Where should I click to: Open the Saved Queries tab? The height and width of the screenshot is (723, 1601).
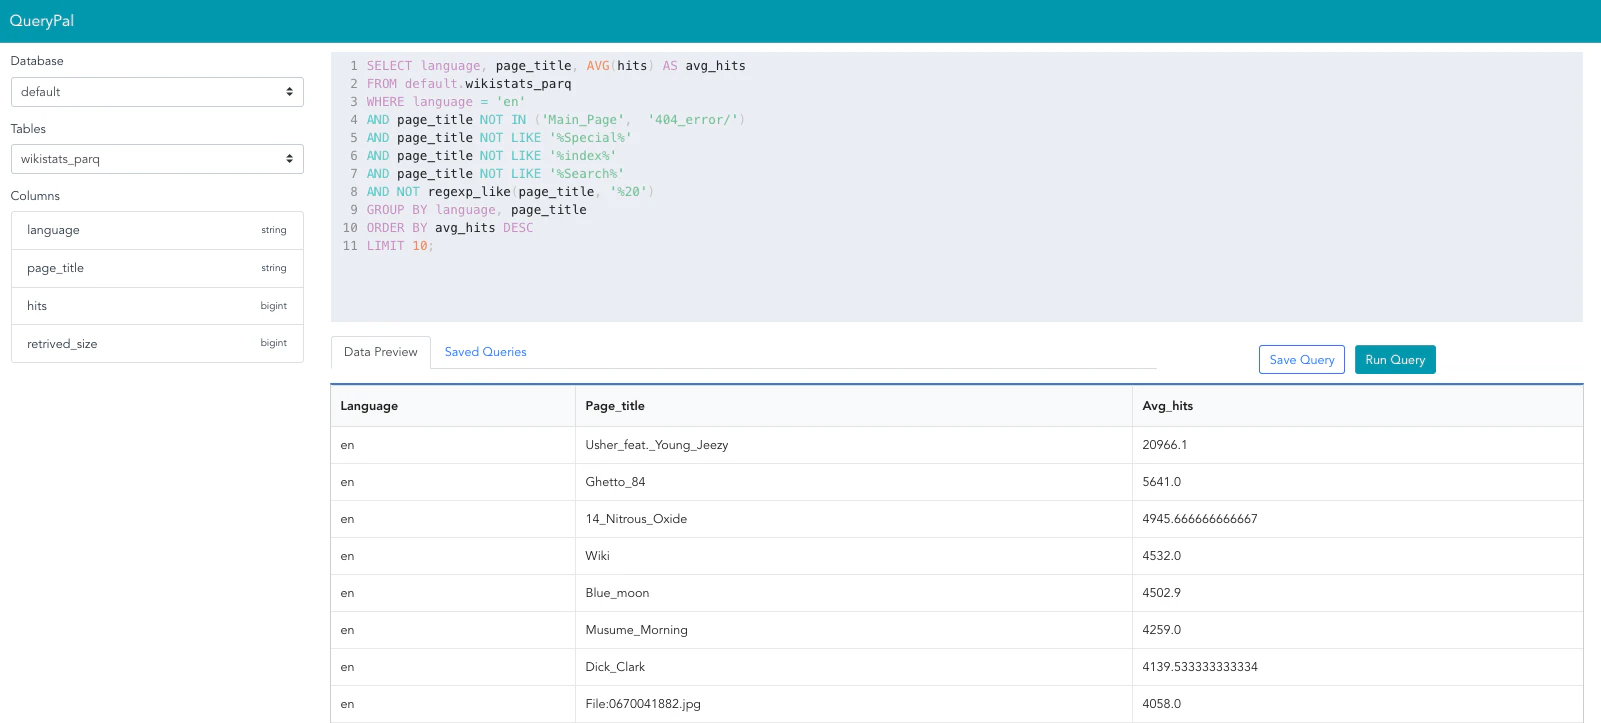tap(485, 352)
